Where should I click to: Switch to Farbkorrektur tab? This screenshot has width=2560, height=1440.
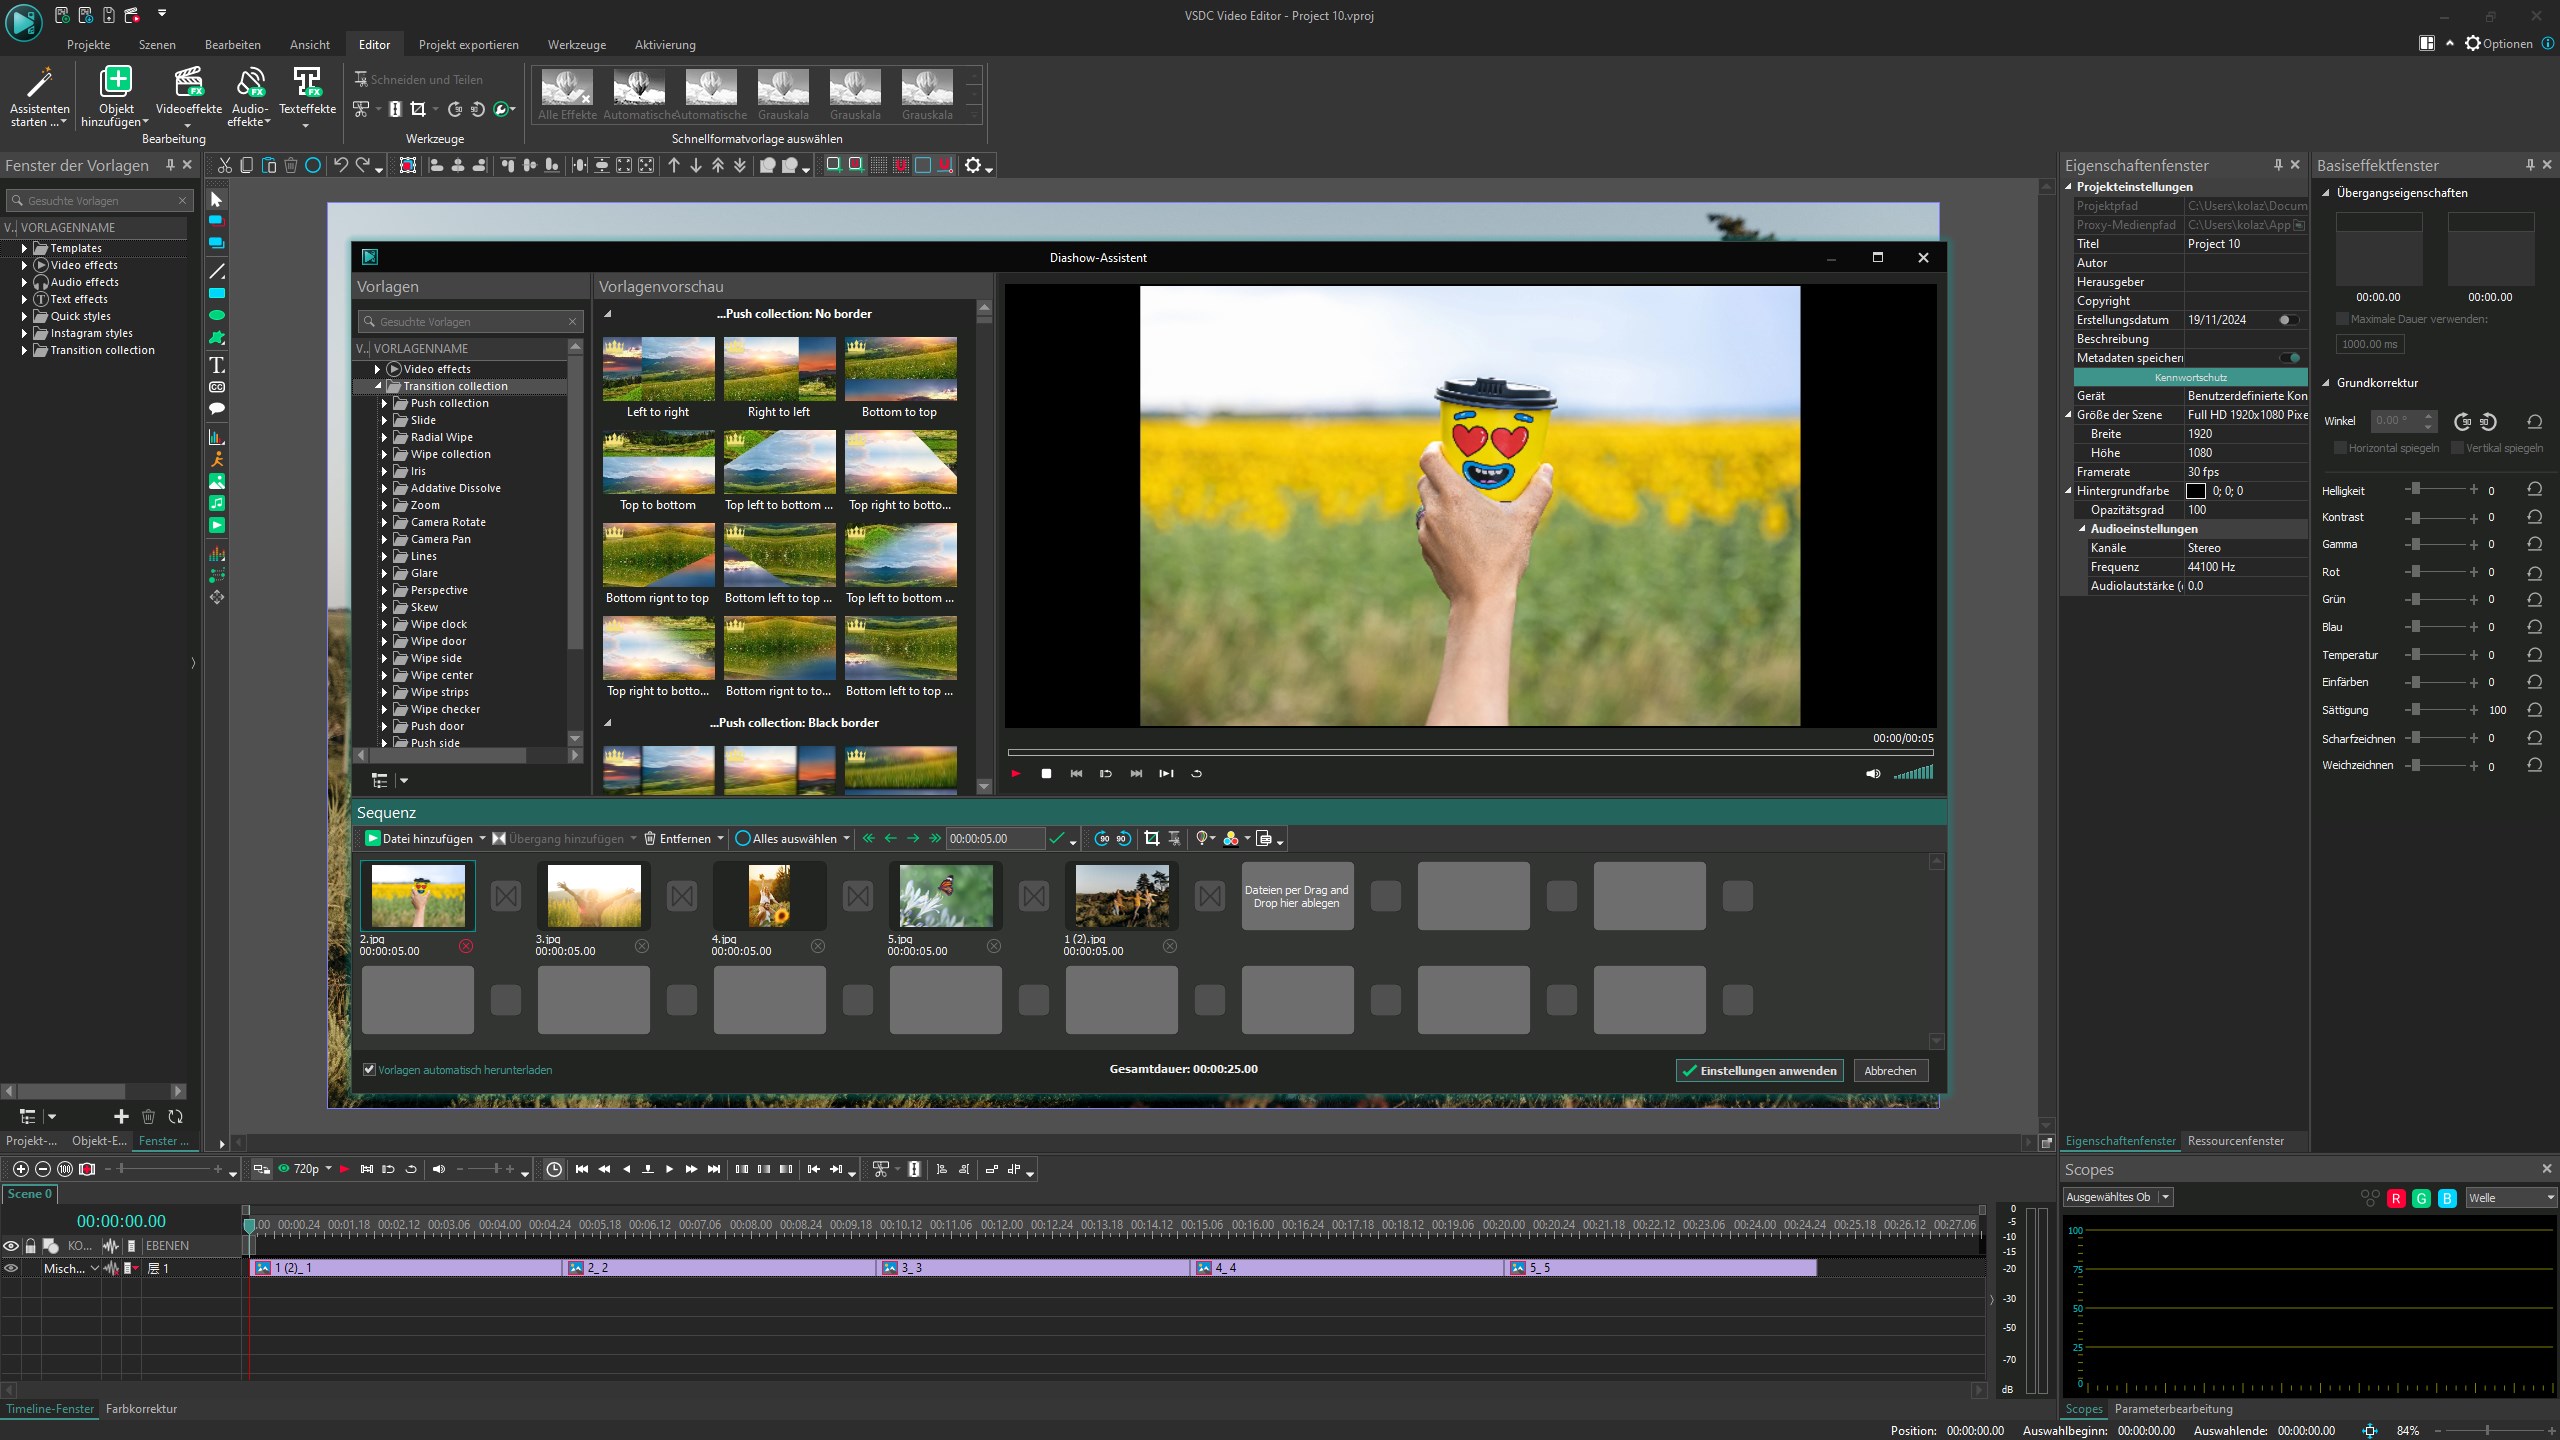pyautogui.click(x=141, y=1408)
